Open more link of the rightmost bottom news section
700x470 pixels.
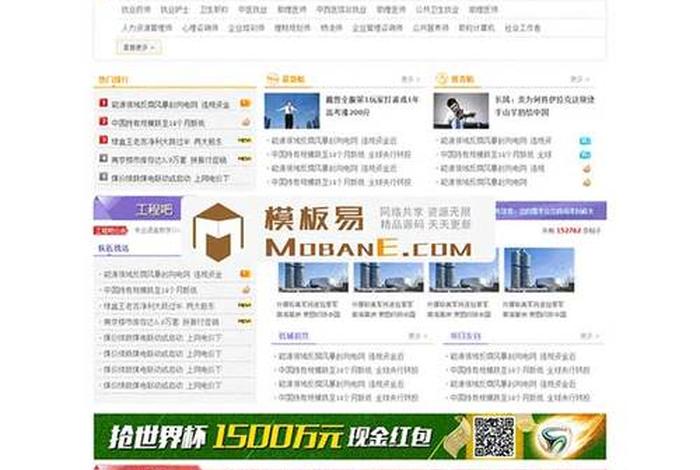tap(589, 336)
